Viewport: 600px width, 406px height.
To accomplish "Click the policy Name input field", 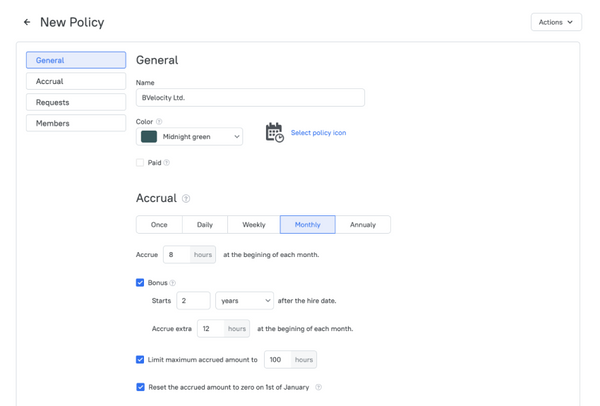I will point(250,98).
